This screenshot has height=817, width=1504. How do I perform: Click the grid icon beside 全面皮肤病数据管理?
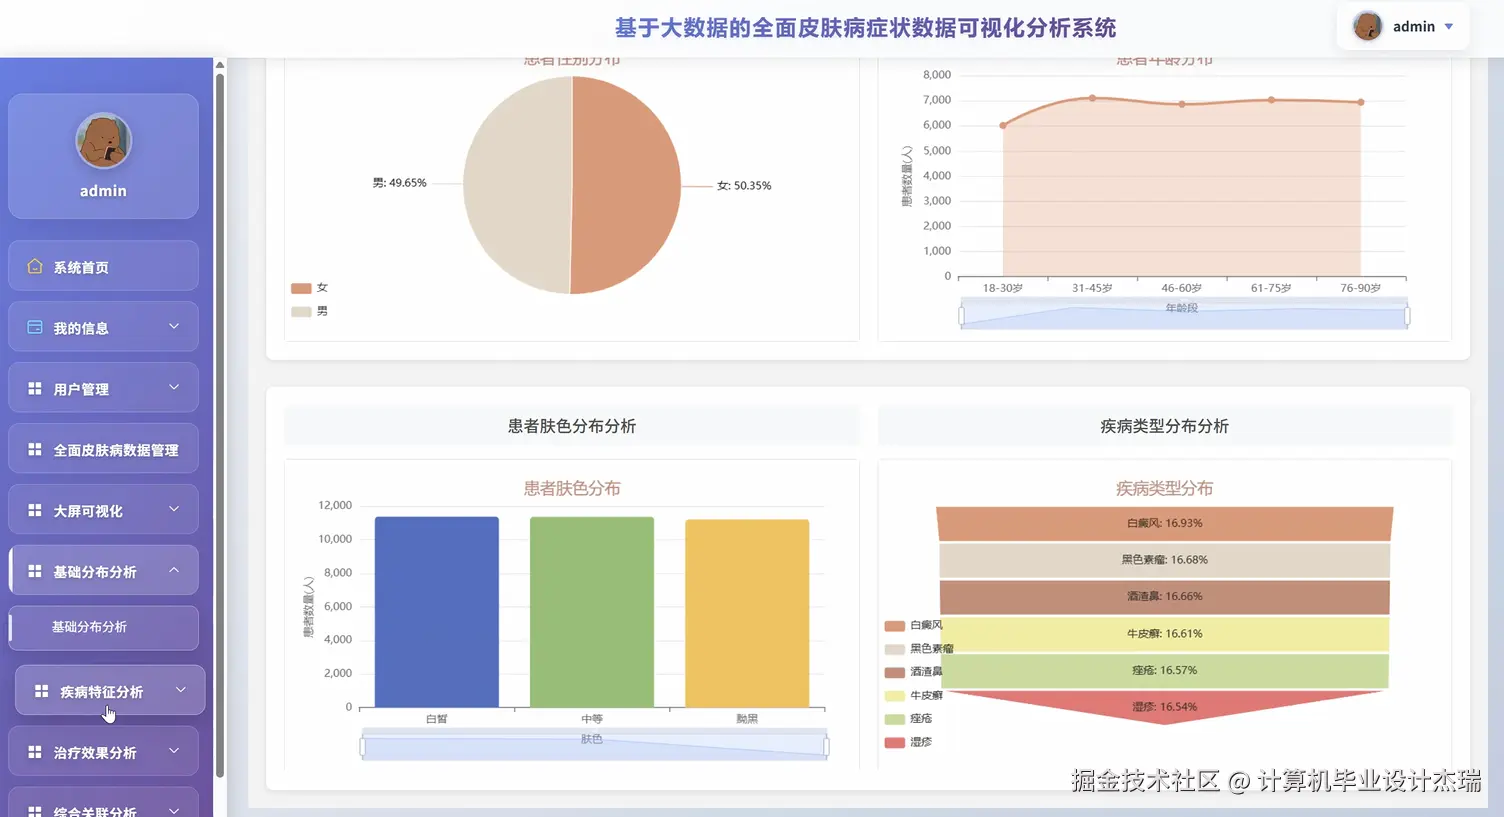coord(35,449)
